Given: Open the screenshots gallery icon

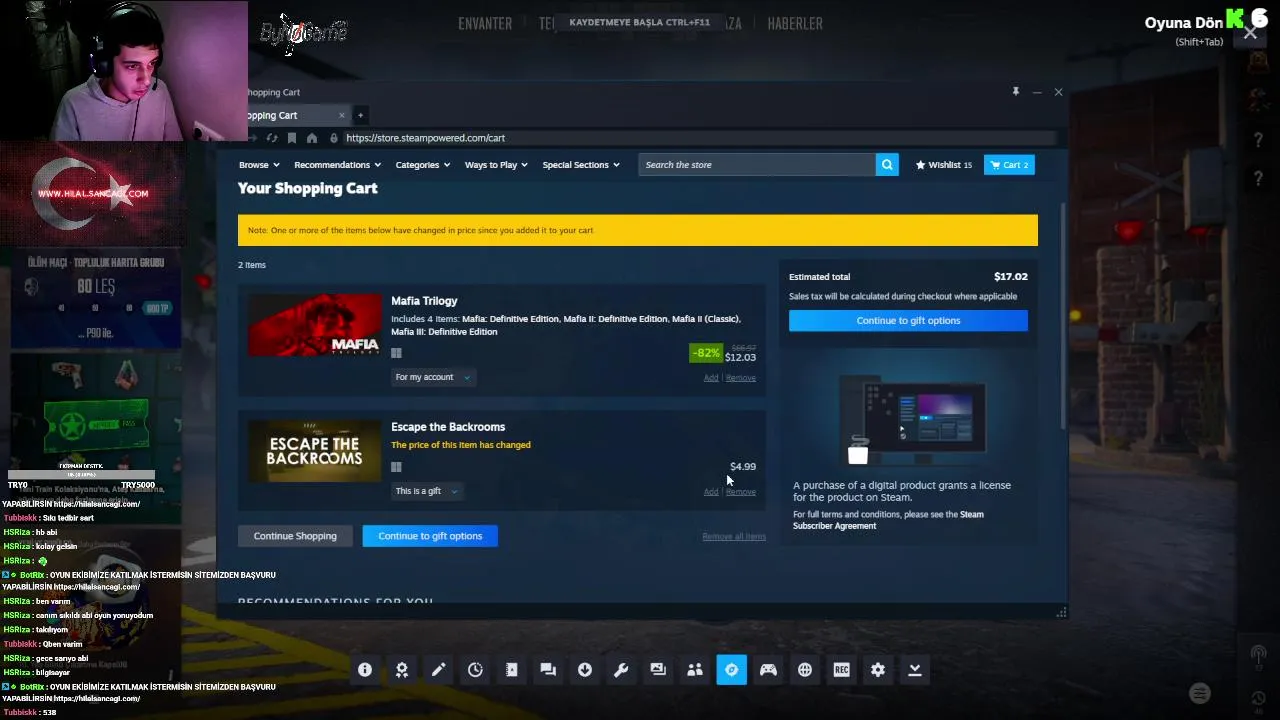Looking at the screenshot, I should pos(658,670).
